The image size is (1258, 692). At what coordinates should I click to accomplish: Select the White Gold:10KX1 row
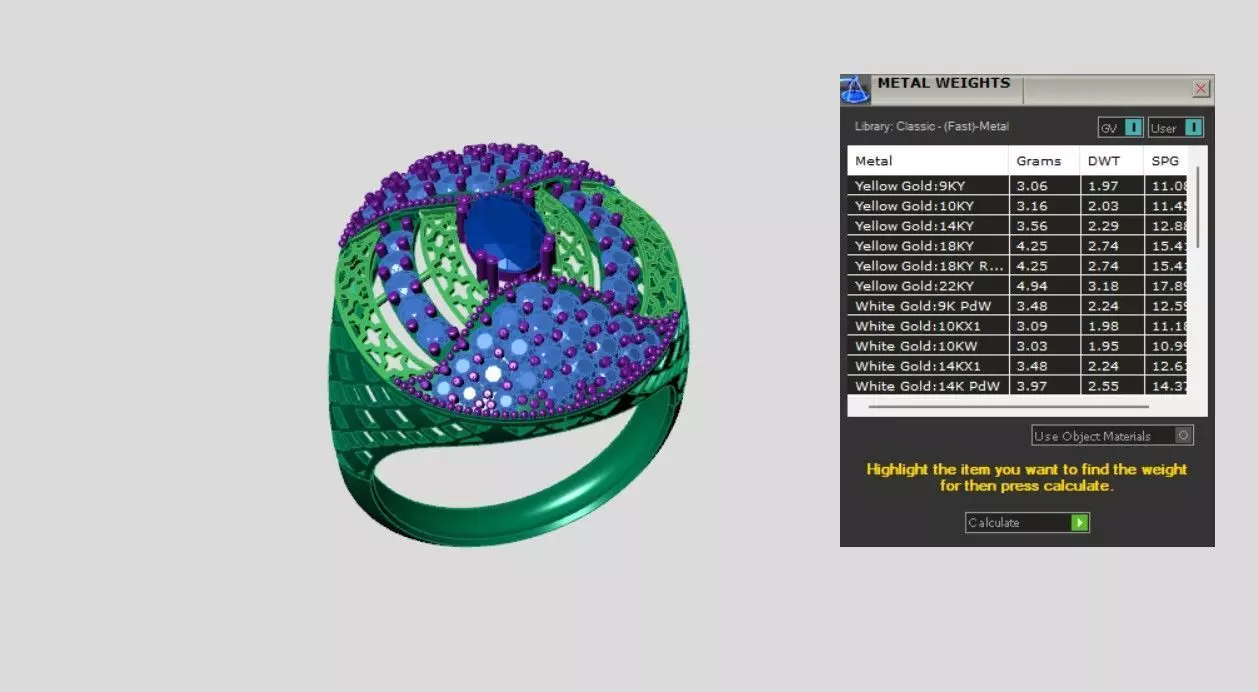click(1017, 326)
